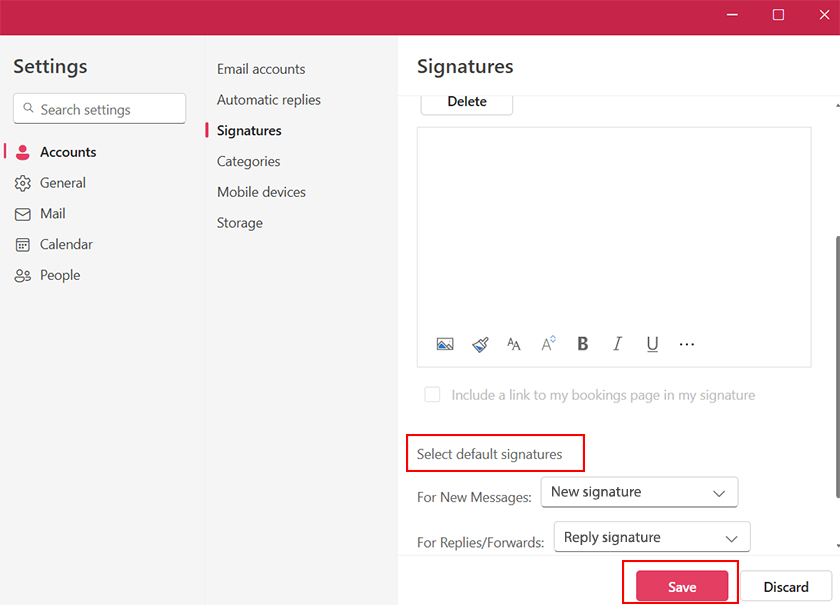
Task: Select Calendar in the Settings sidebar
Action: 66,244
